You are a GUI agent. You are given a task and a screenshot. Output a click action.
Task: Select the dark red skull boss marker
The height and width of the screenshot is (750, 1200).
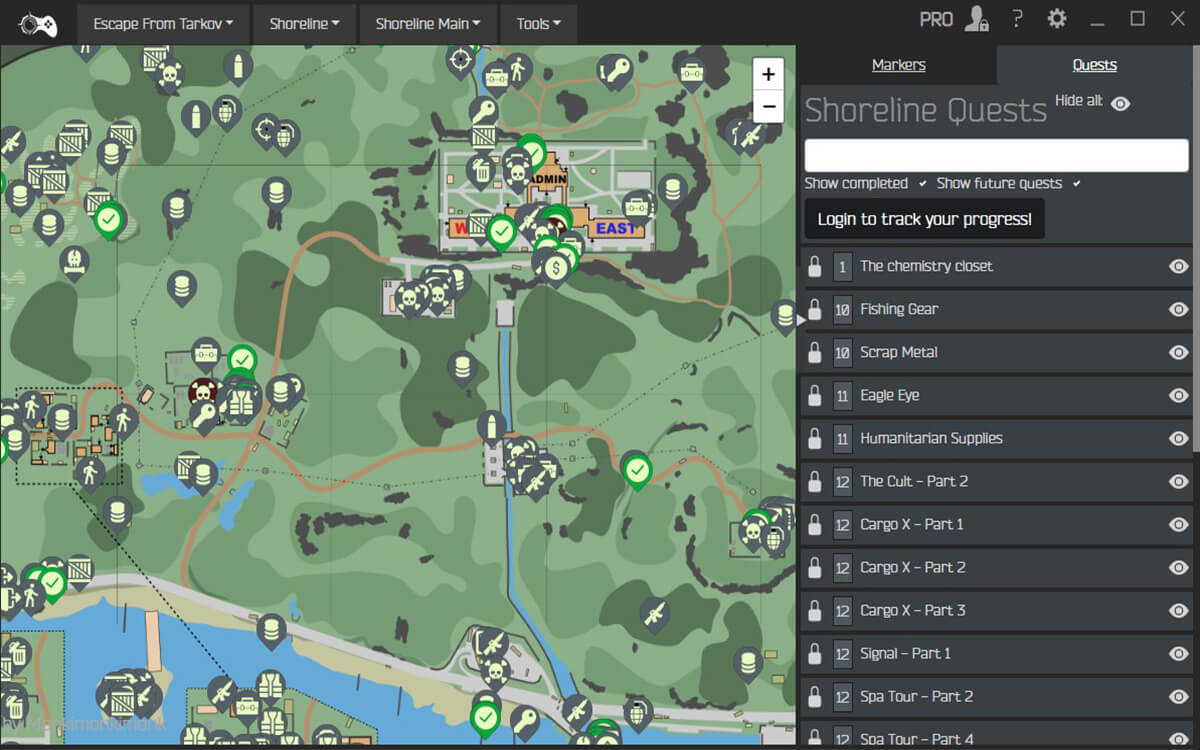[x=204, y=391]
